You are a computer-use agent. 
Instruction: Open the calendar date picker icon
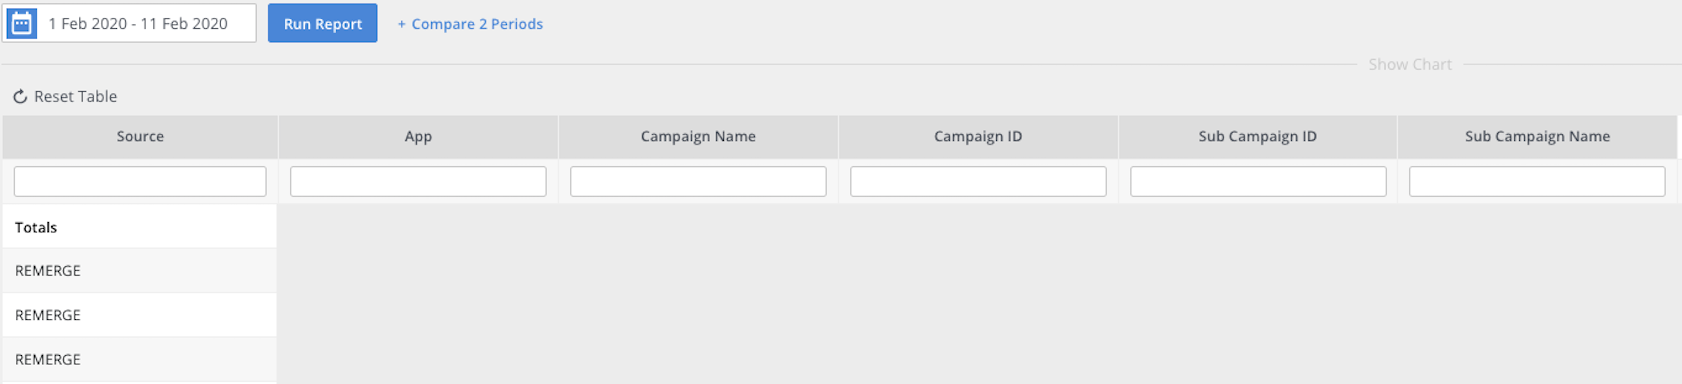click(x=21, y=23)
